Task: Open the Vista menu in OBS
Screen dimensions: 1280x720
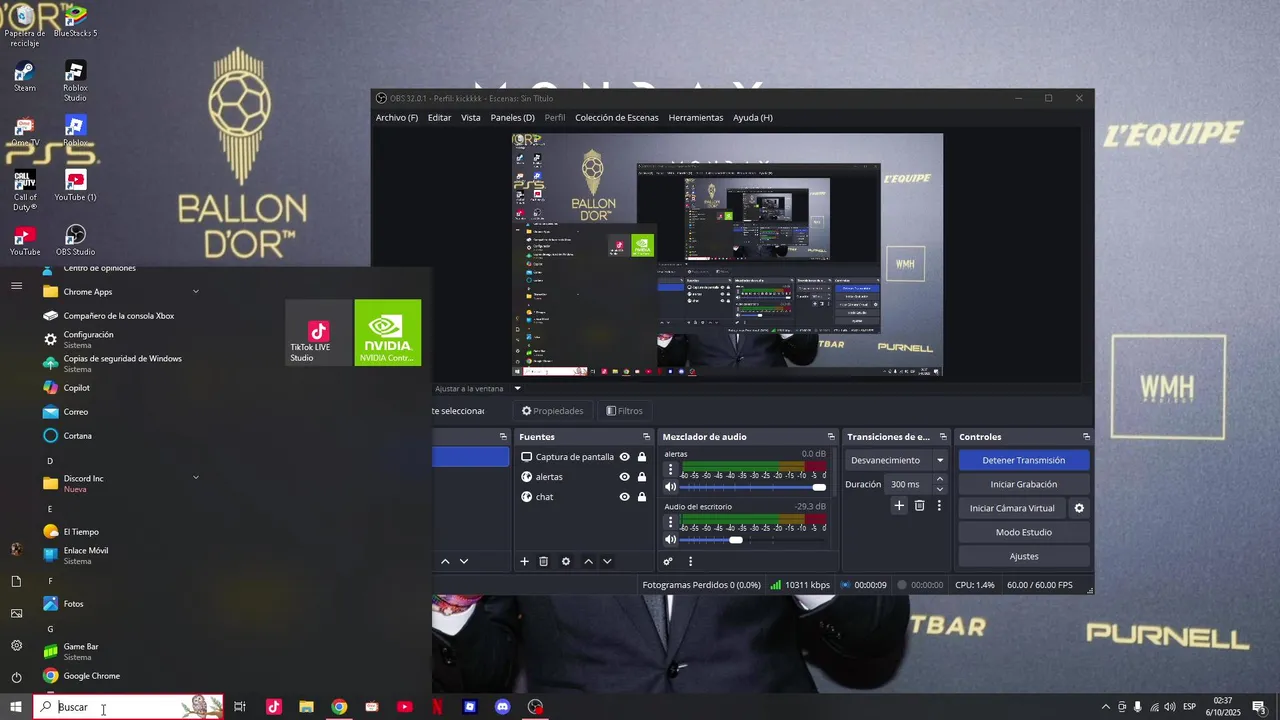Action: click(470, 118)
